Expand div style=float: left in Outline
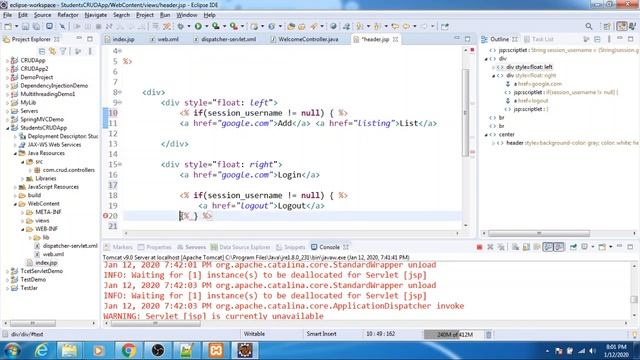 coord(493,67)
